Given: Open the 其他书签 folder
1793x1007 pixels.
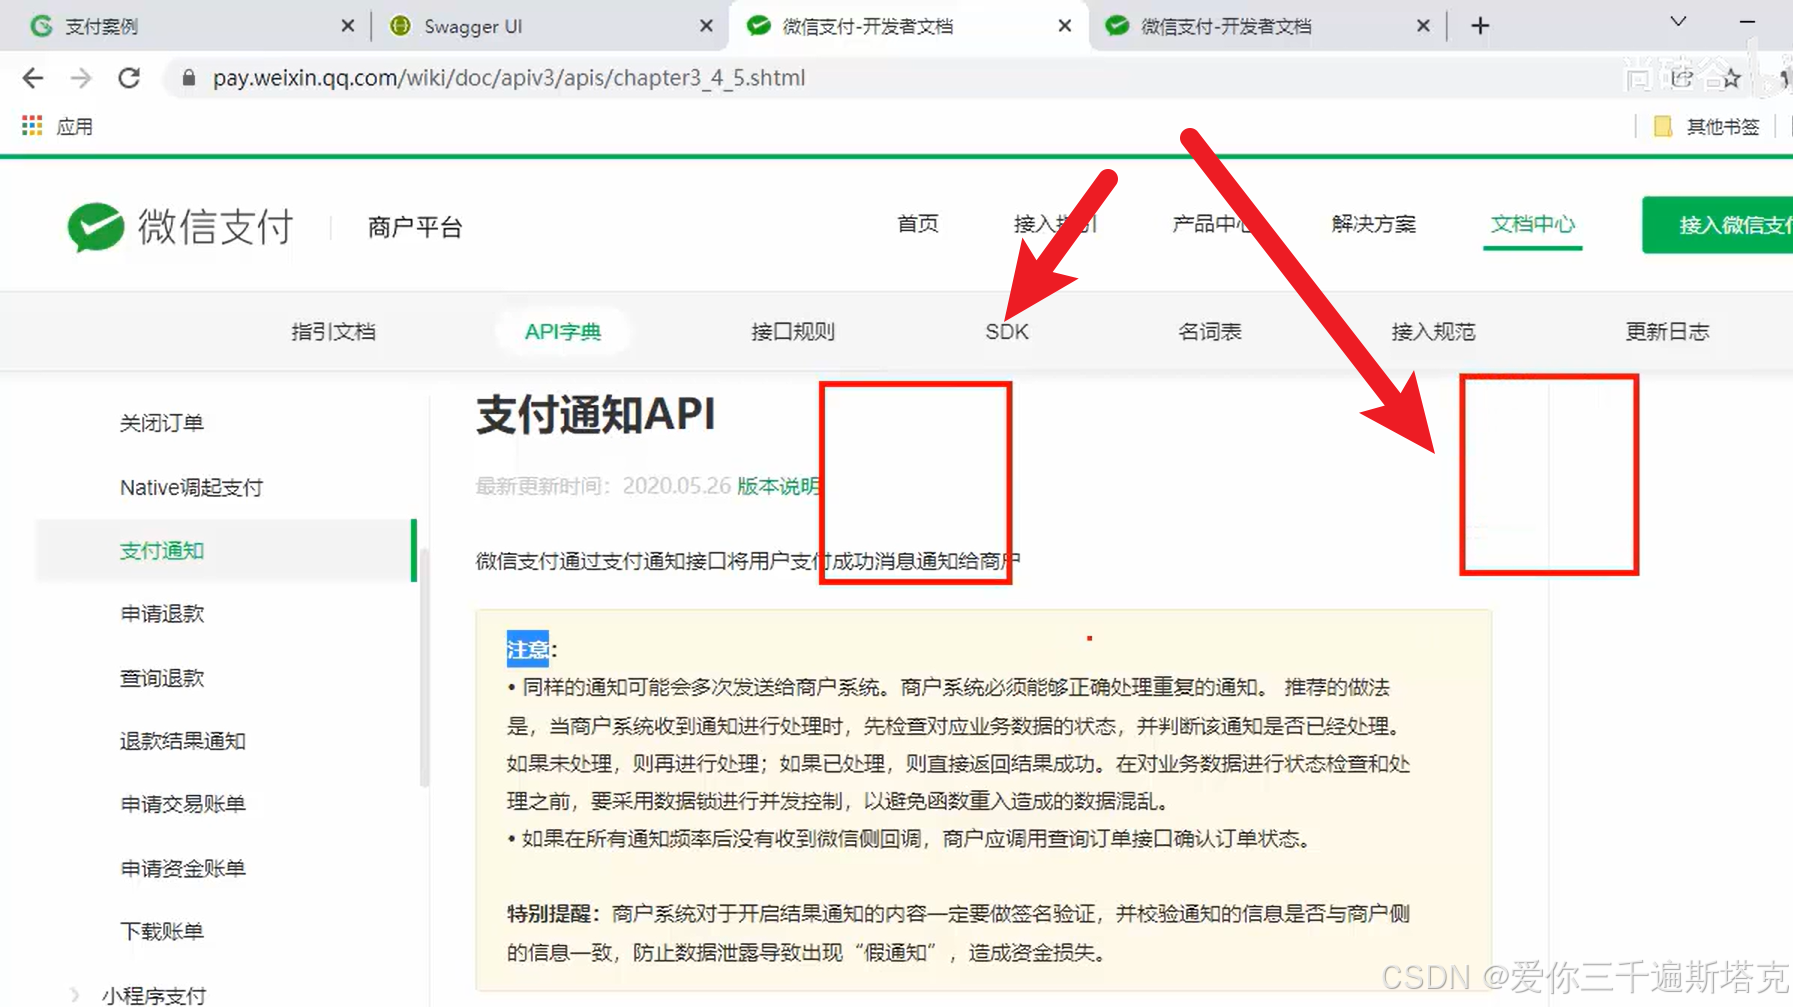Looking at the screenshot, I should click(1707, 126).
